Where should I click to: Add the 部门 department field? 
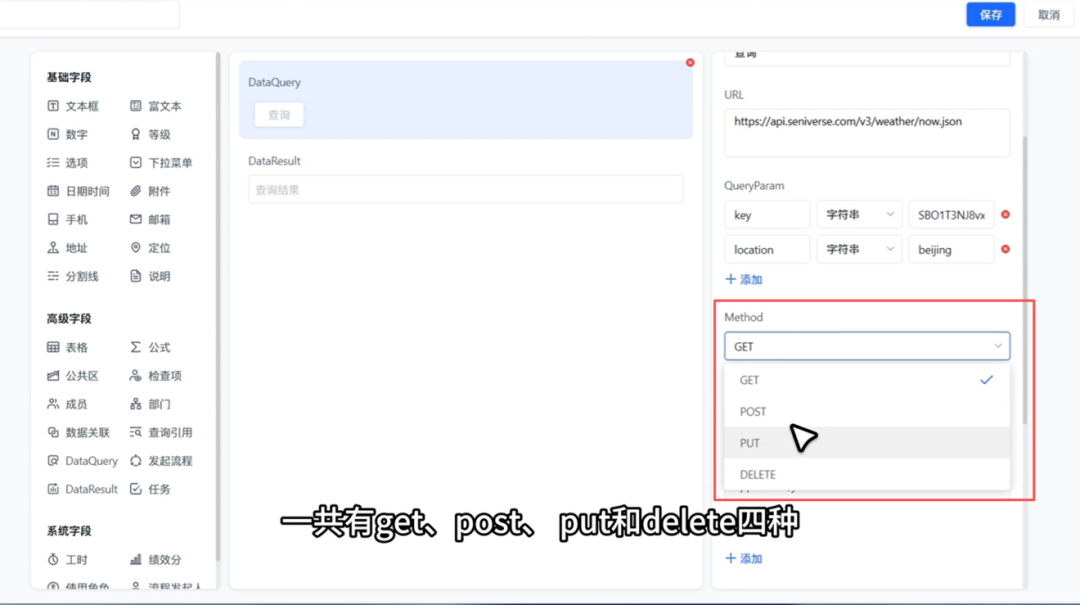(150, 404)
